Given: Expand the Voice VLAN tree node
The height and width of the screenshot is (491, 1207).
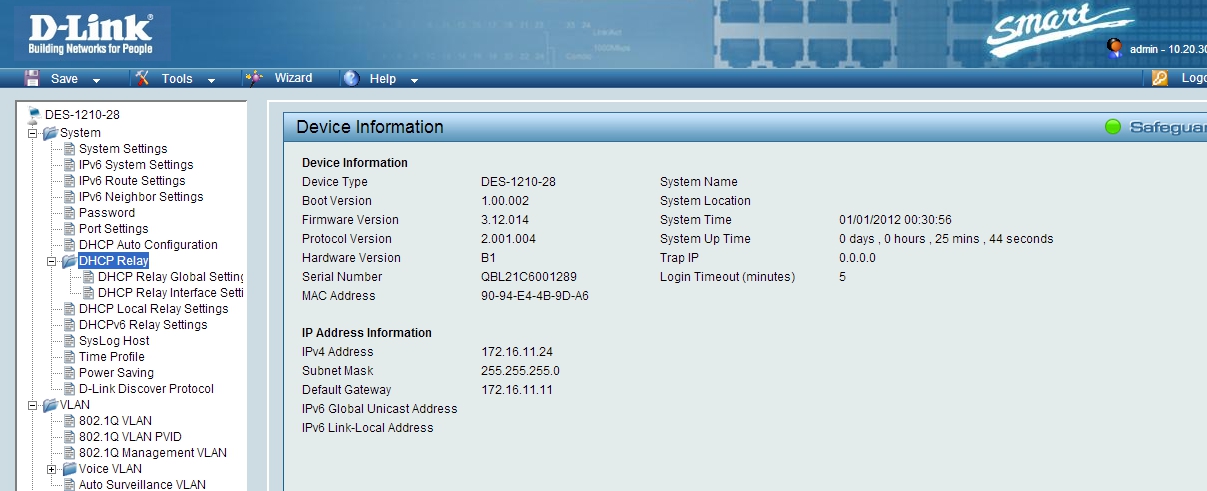Looking at the screenshot, I should click(52, 468).
